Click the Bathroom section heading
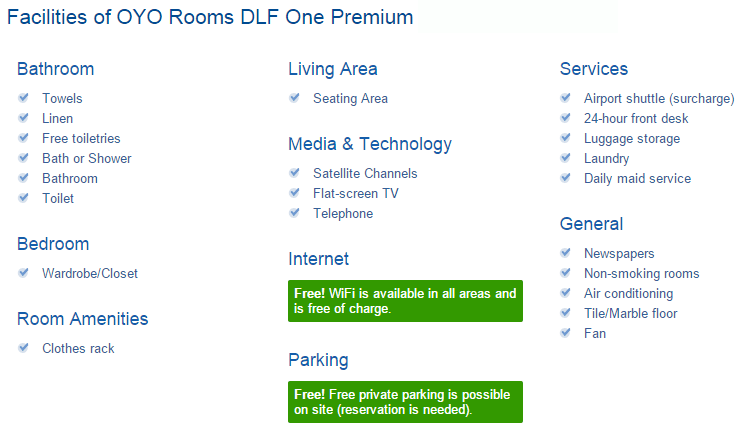This screenshot has height=431, width=738. (56, 69)
